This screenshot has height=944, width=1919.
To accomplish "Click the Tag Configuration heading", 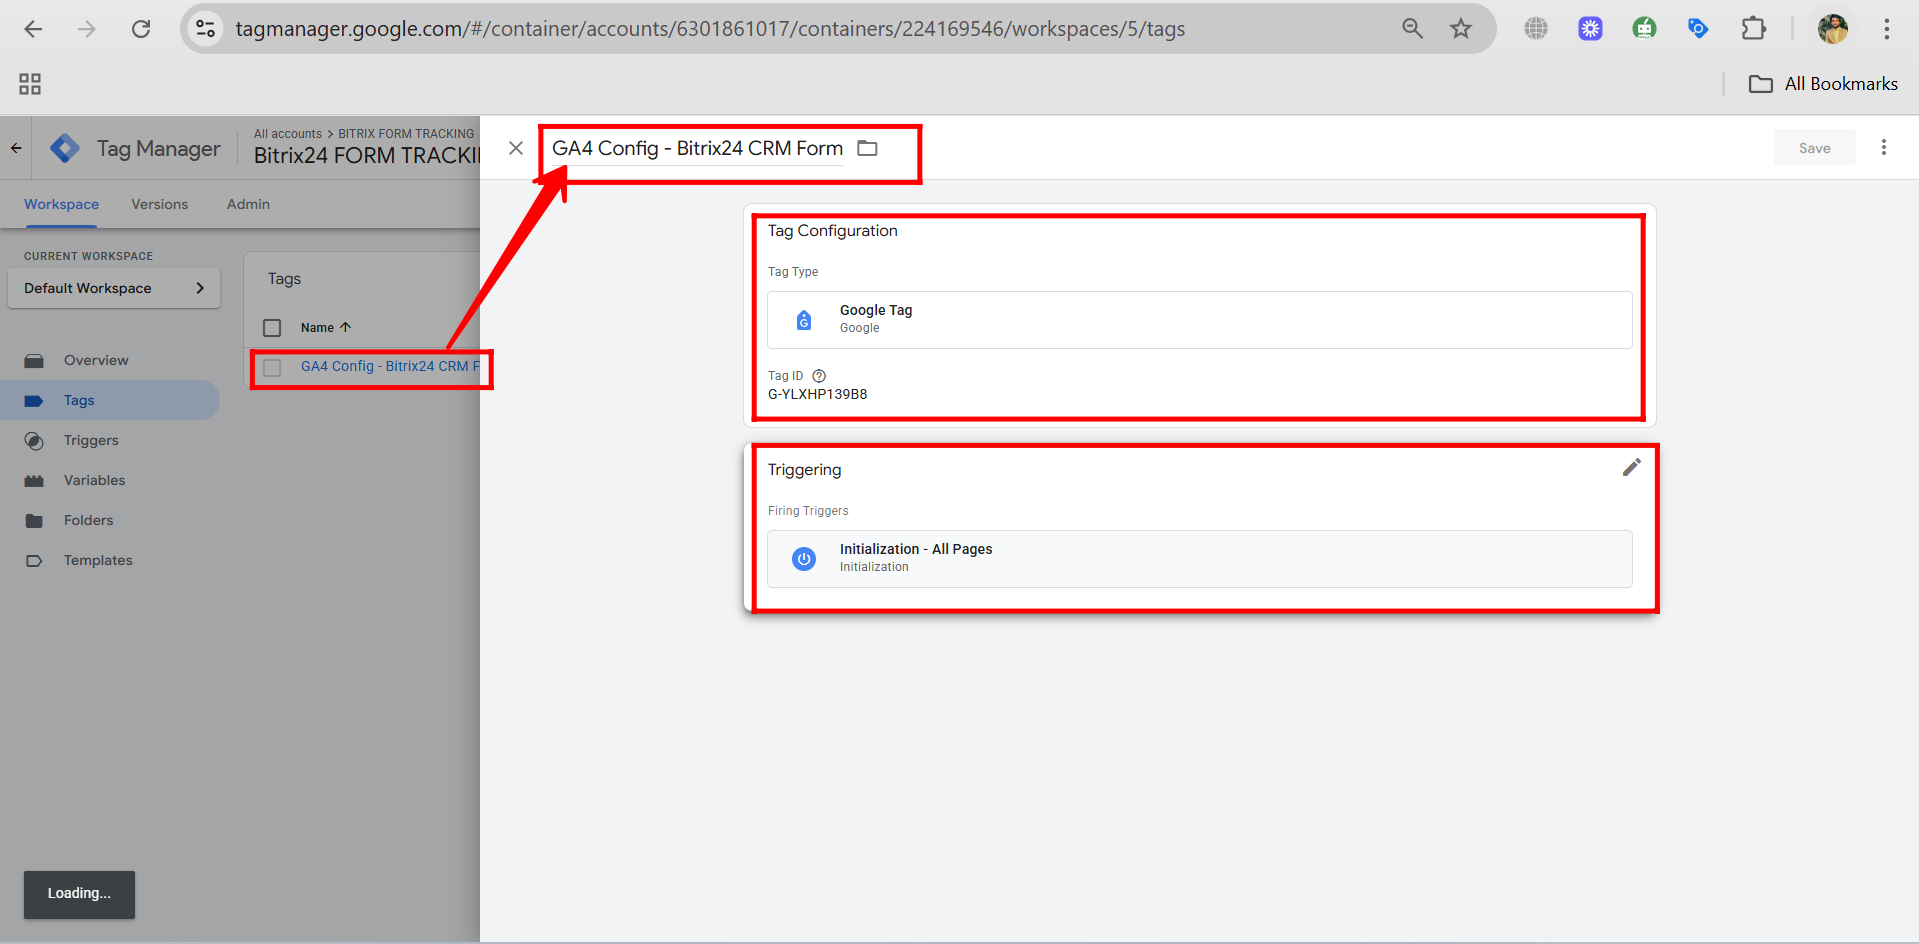I will tap(832, 231).
